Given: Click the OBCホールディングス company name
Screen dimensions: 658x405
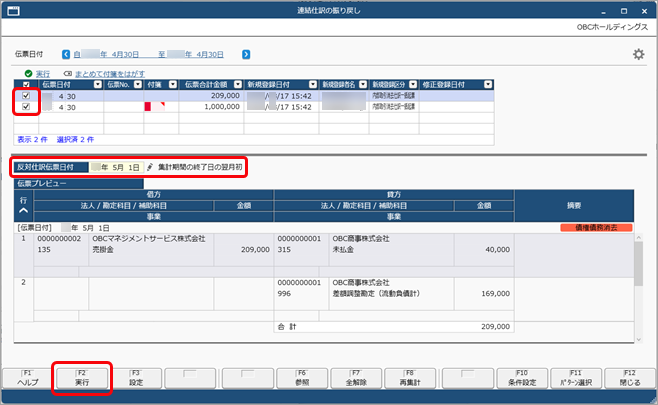Looking at the screenshot, I should pos(612,27).
